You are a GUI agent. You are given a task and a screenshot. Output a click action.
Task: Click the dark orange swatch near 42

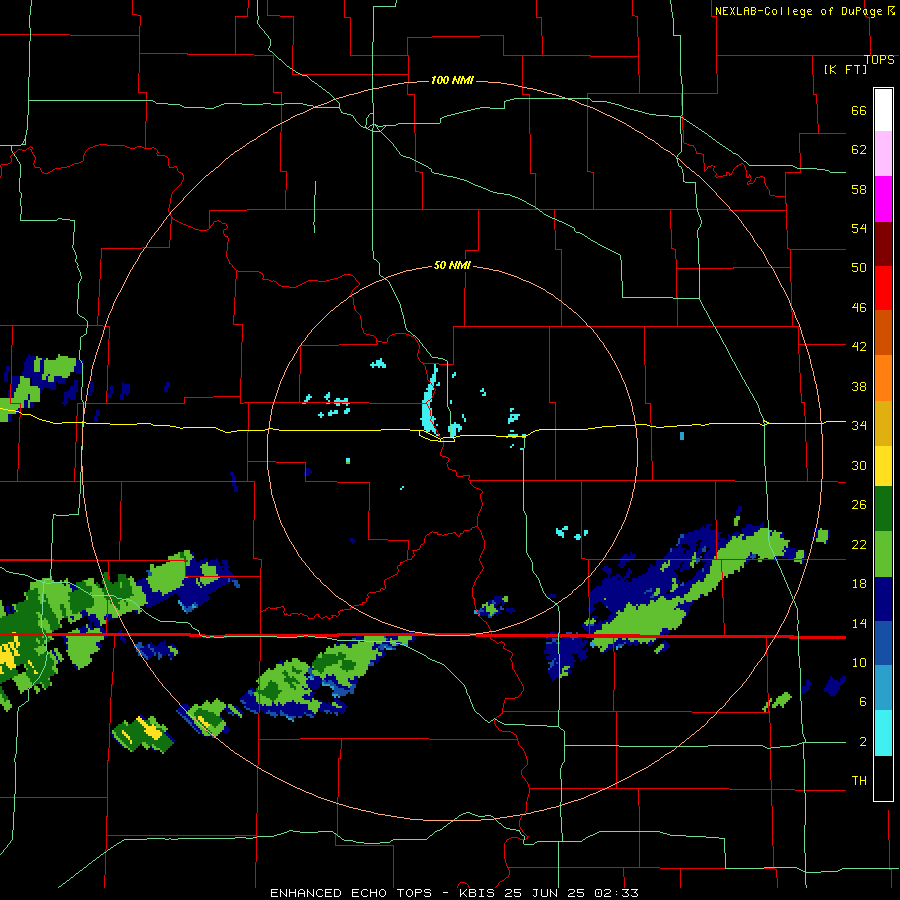click(x=883, y=333)
